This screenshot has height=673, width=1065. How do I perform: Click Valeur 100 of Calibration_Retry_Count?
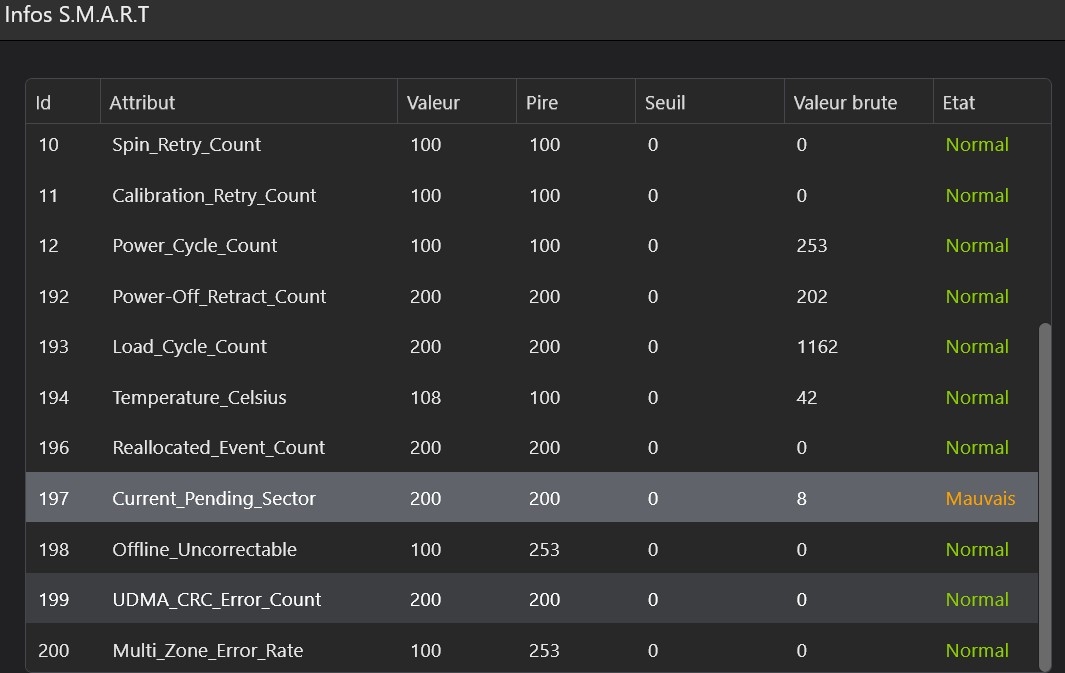(x=426, y=196)
